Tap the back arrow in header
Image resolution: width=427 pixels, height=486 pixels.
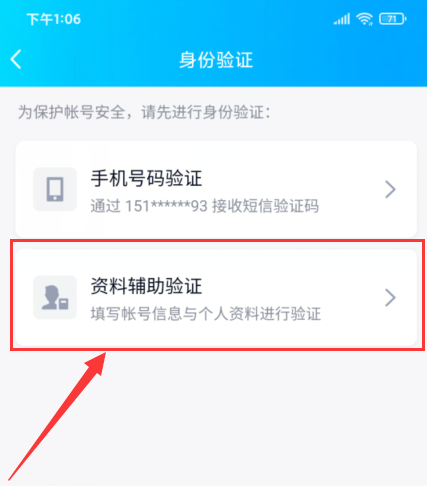(16, 59)
